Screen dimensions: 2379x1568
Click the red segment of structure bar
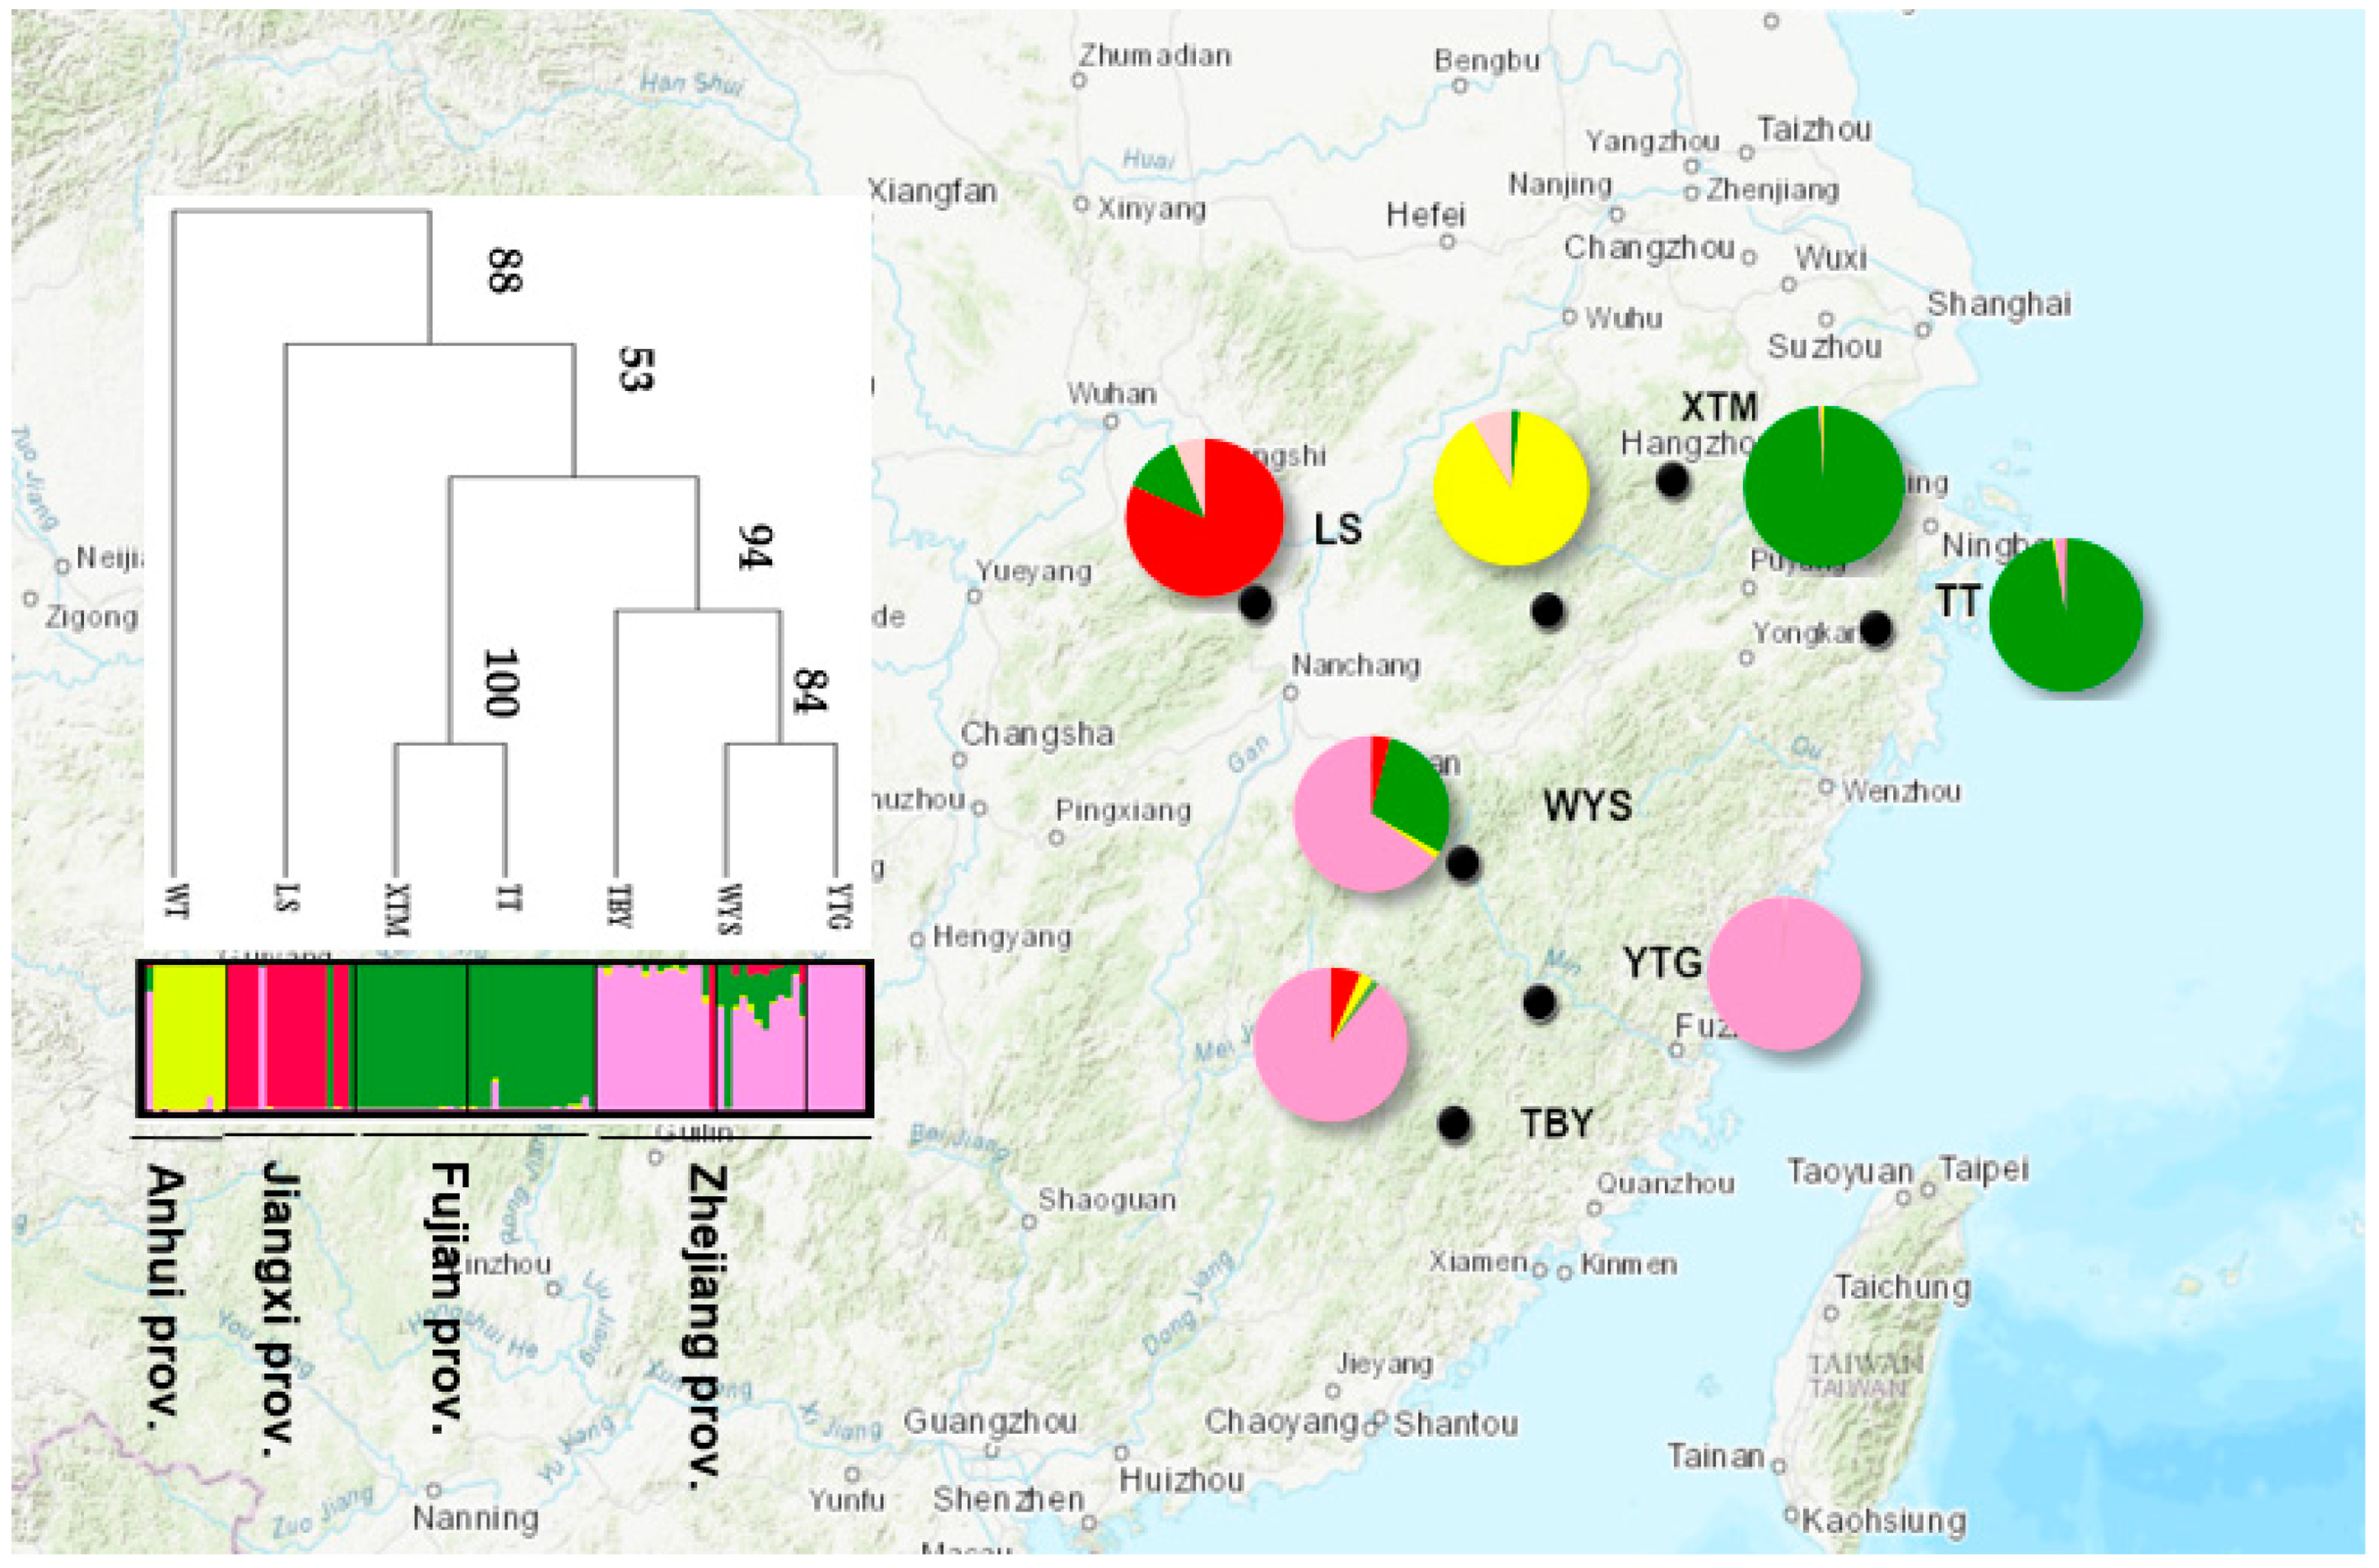point(295,1035)
